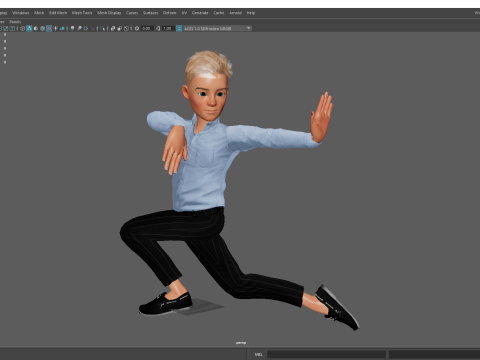Toggle viewport Shadows icon

[62, 28]
